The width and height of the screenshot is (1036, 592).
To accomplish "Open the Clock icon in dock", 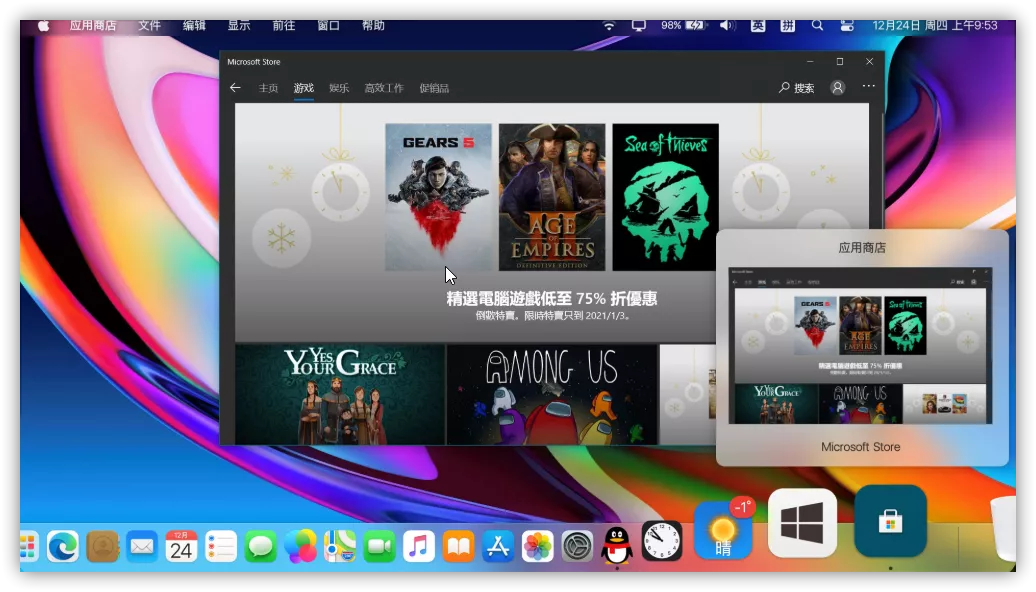I will point(662,541).
